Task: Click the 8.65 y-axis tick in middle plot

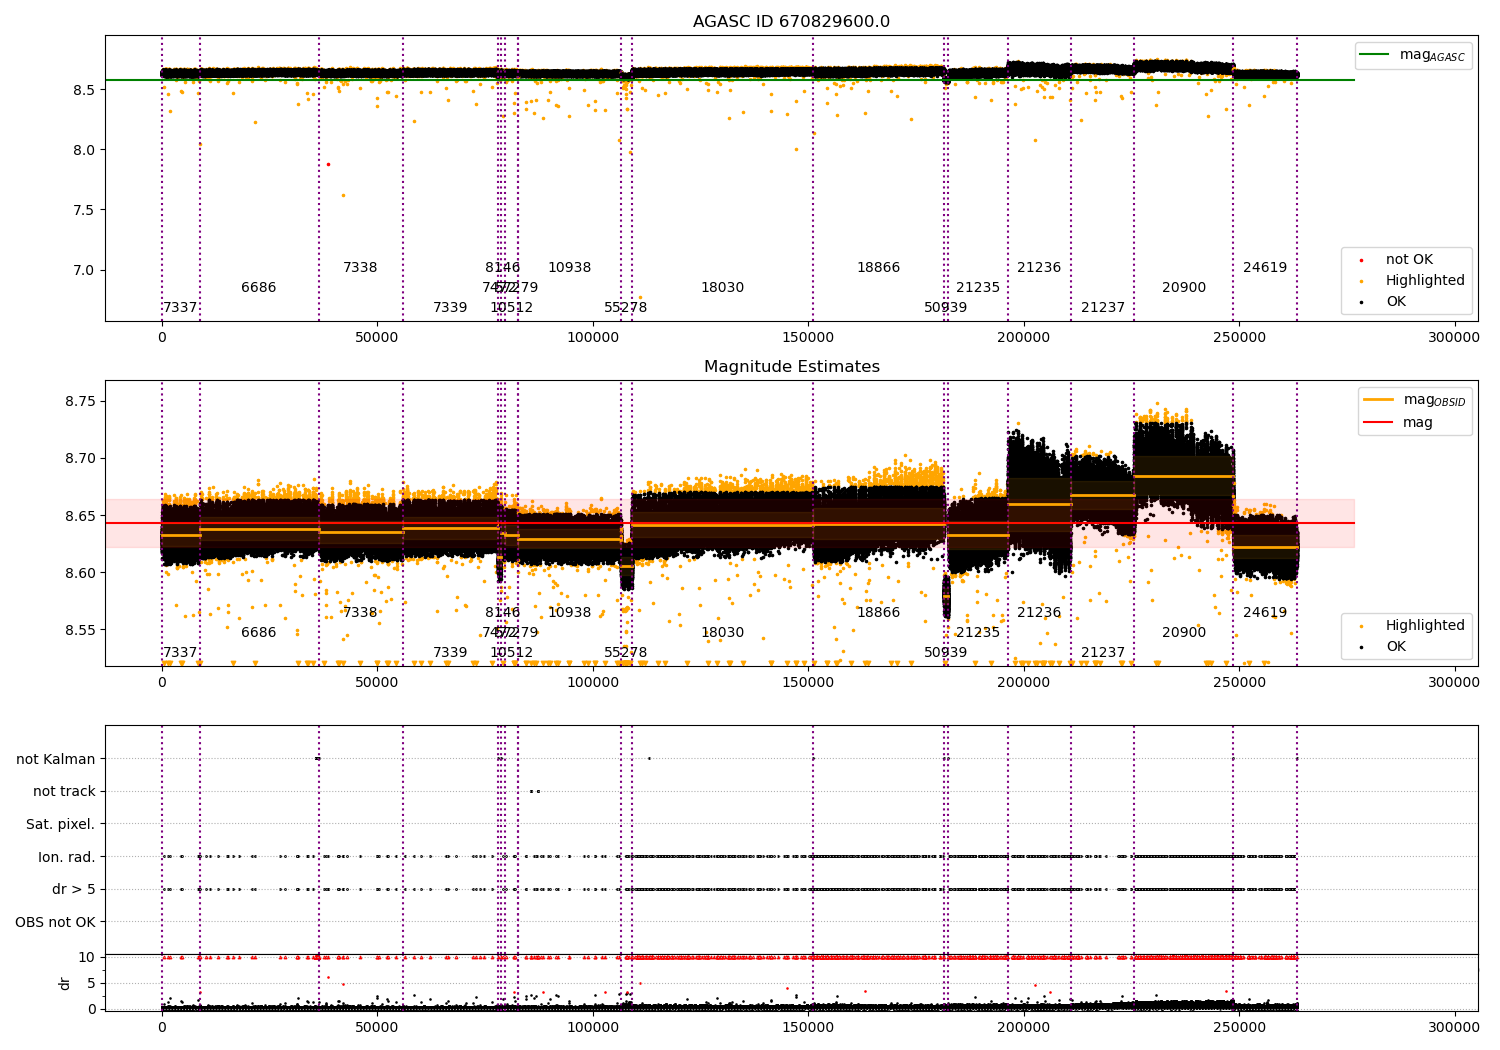Action: [x=79, y=516]
